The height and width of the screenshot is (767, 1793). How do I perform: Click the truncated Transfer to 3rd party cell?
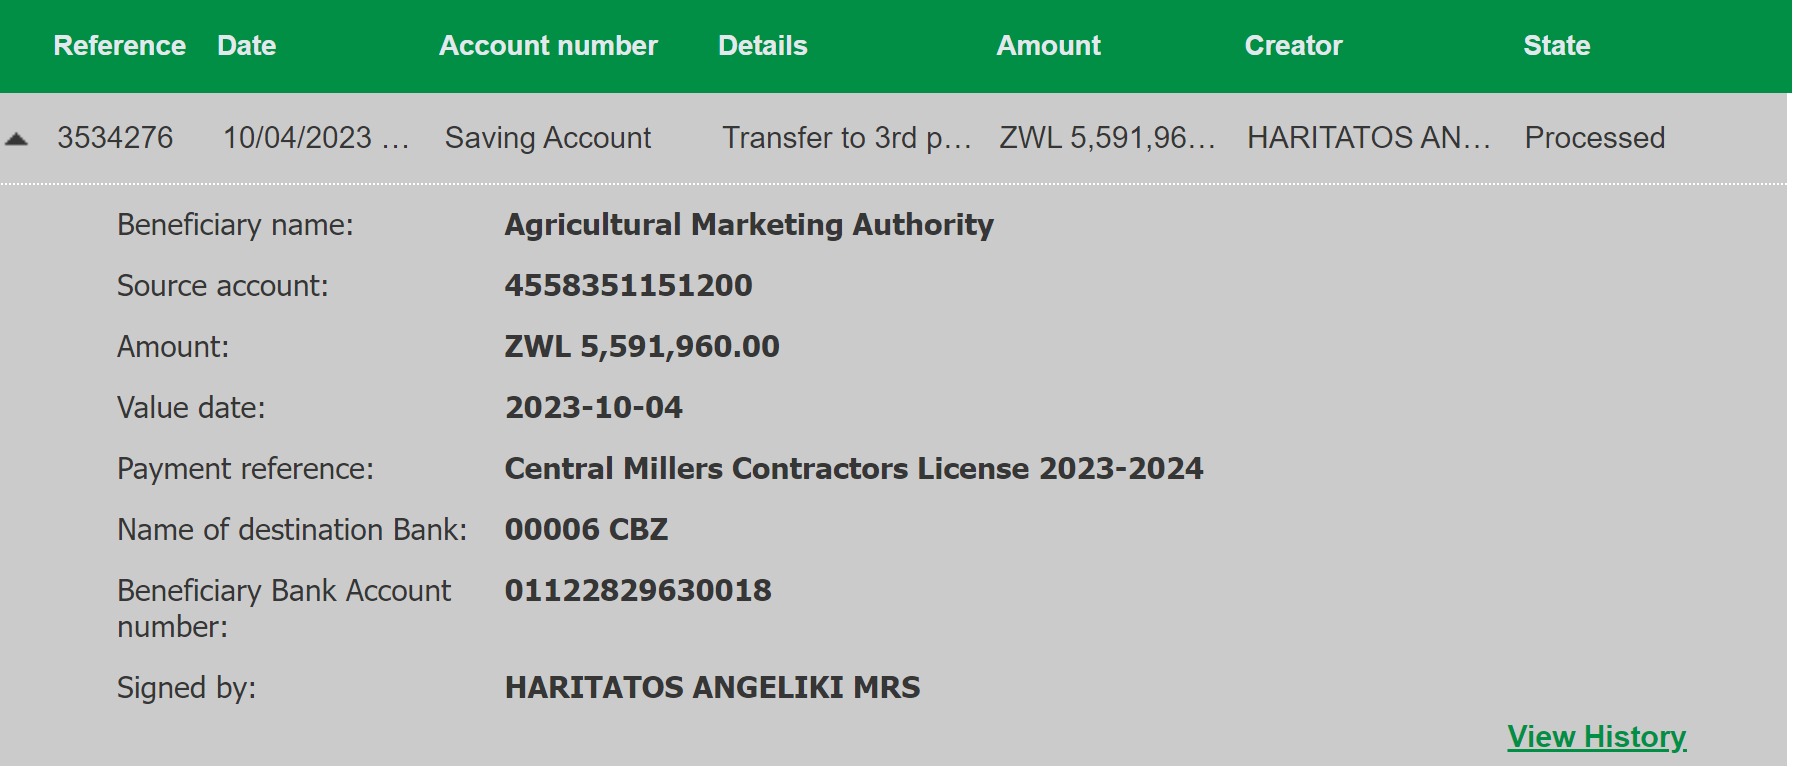click(846, 138)
